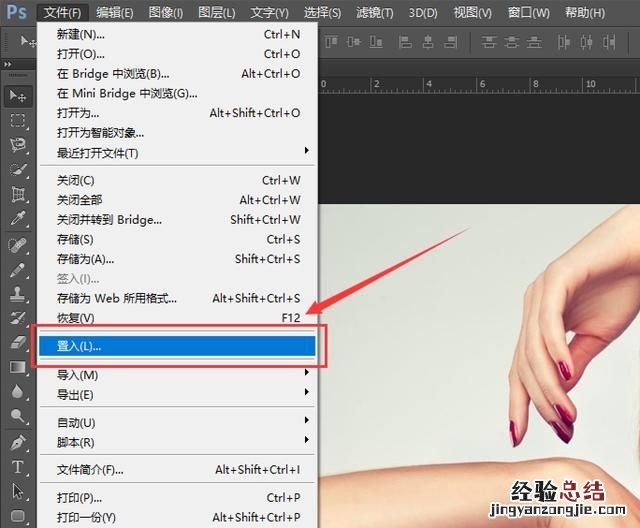Open the 滤镜(T) menu

[x=377, y=13]
